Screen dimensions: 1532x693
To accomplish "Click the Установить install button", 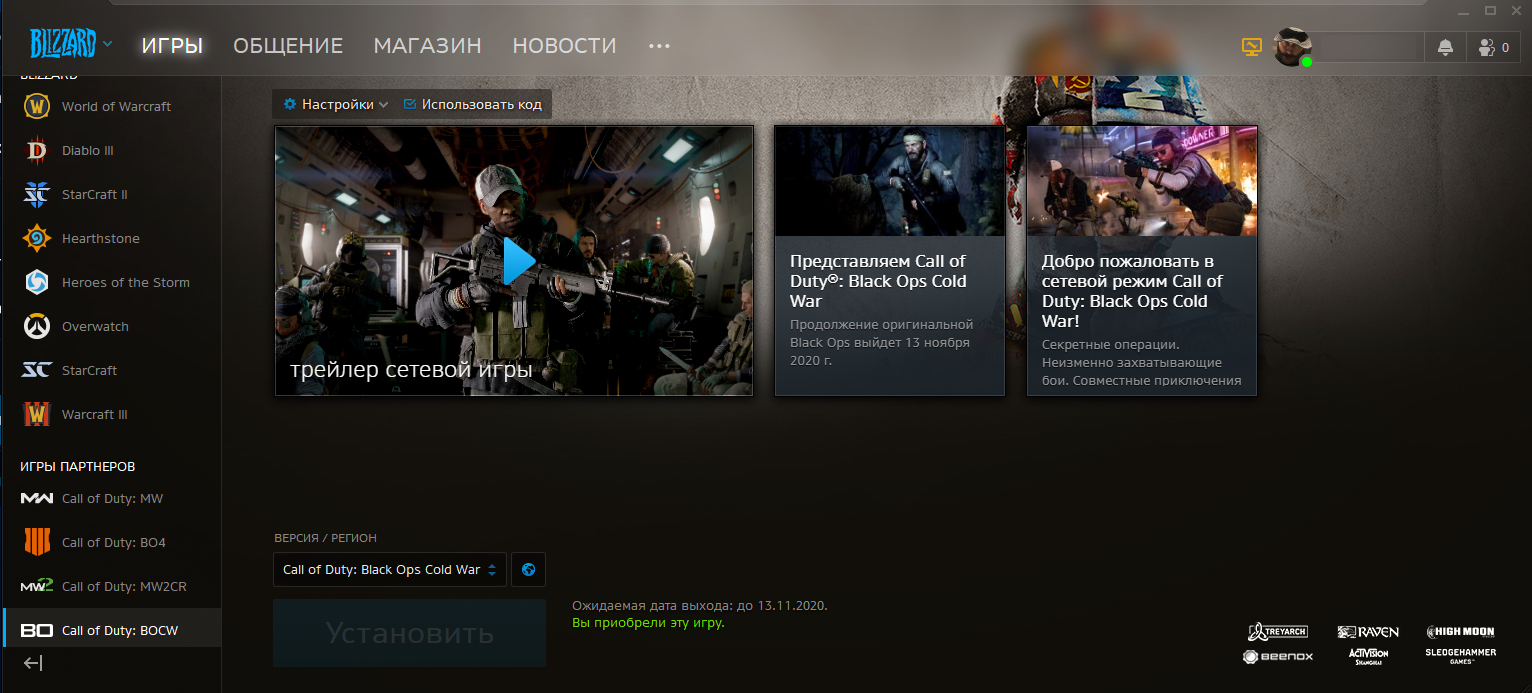I will click(x=409, y=633).
